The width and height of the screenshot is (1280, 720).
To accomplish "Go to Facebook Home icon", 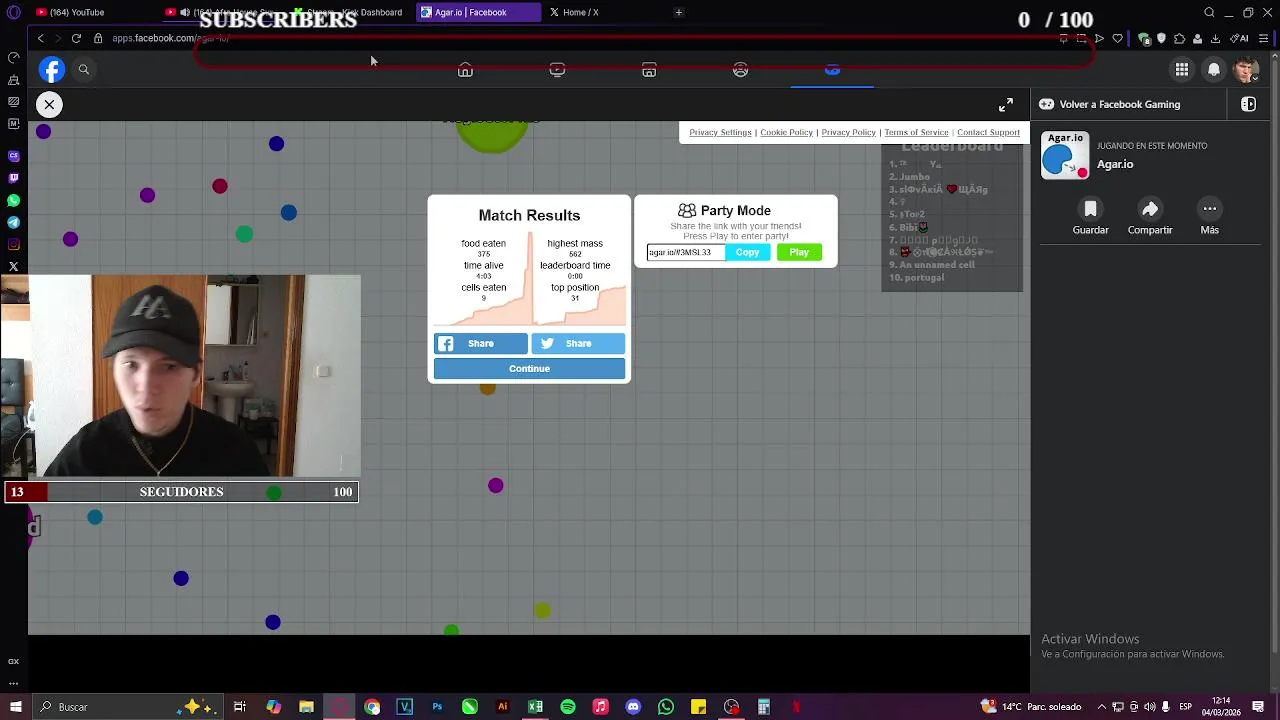I will pos(465,70).
